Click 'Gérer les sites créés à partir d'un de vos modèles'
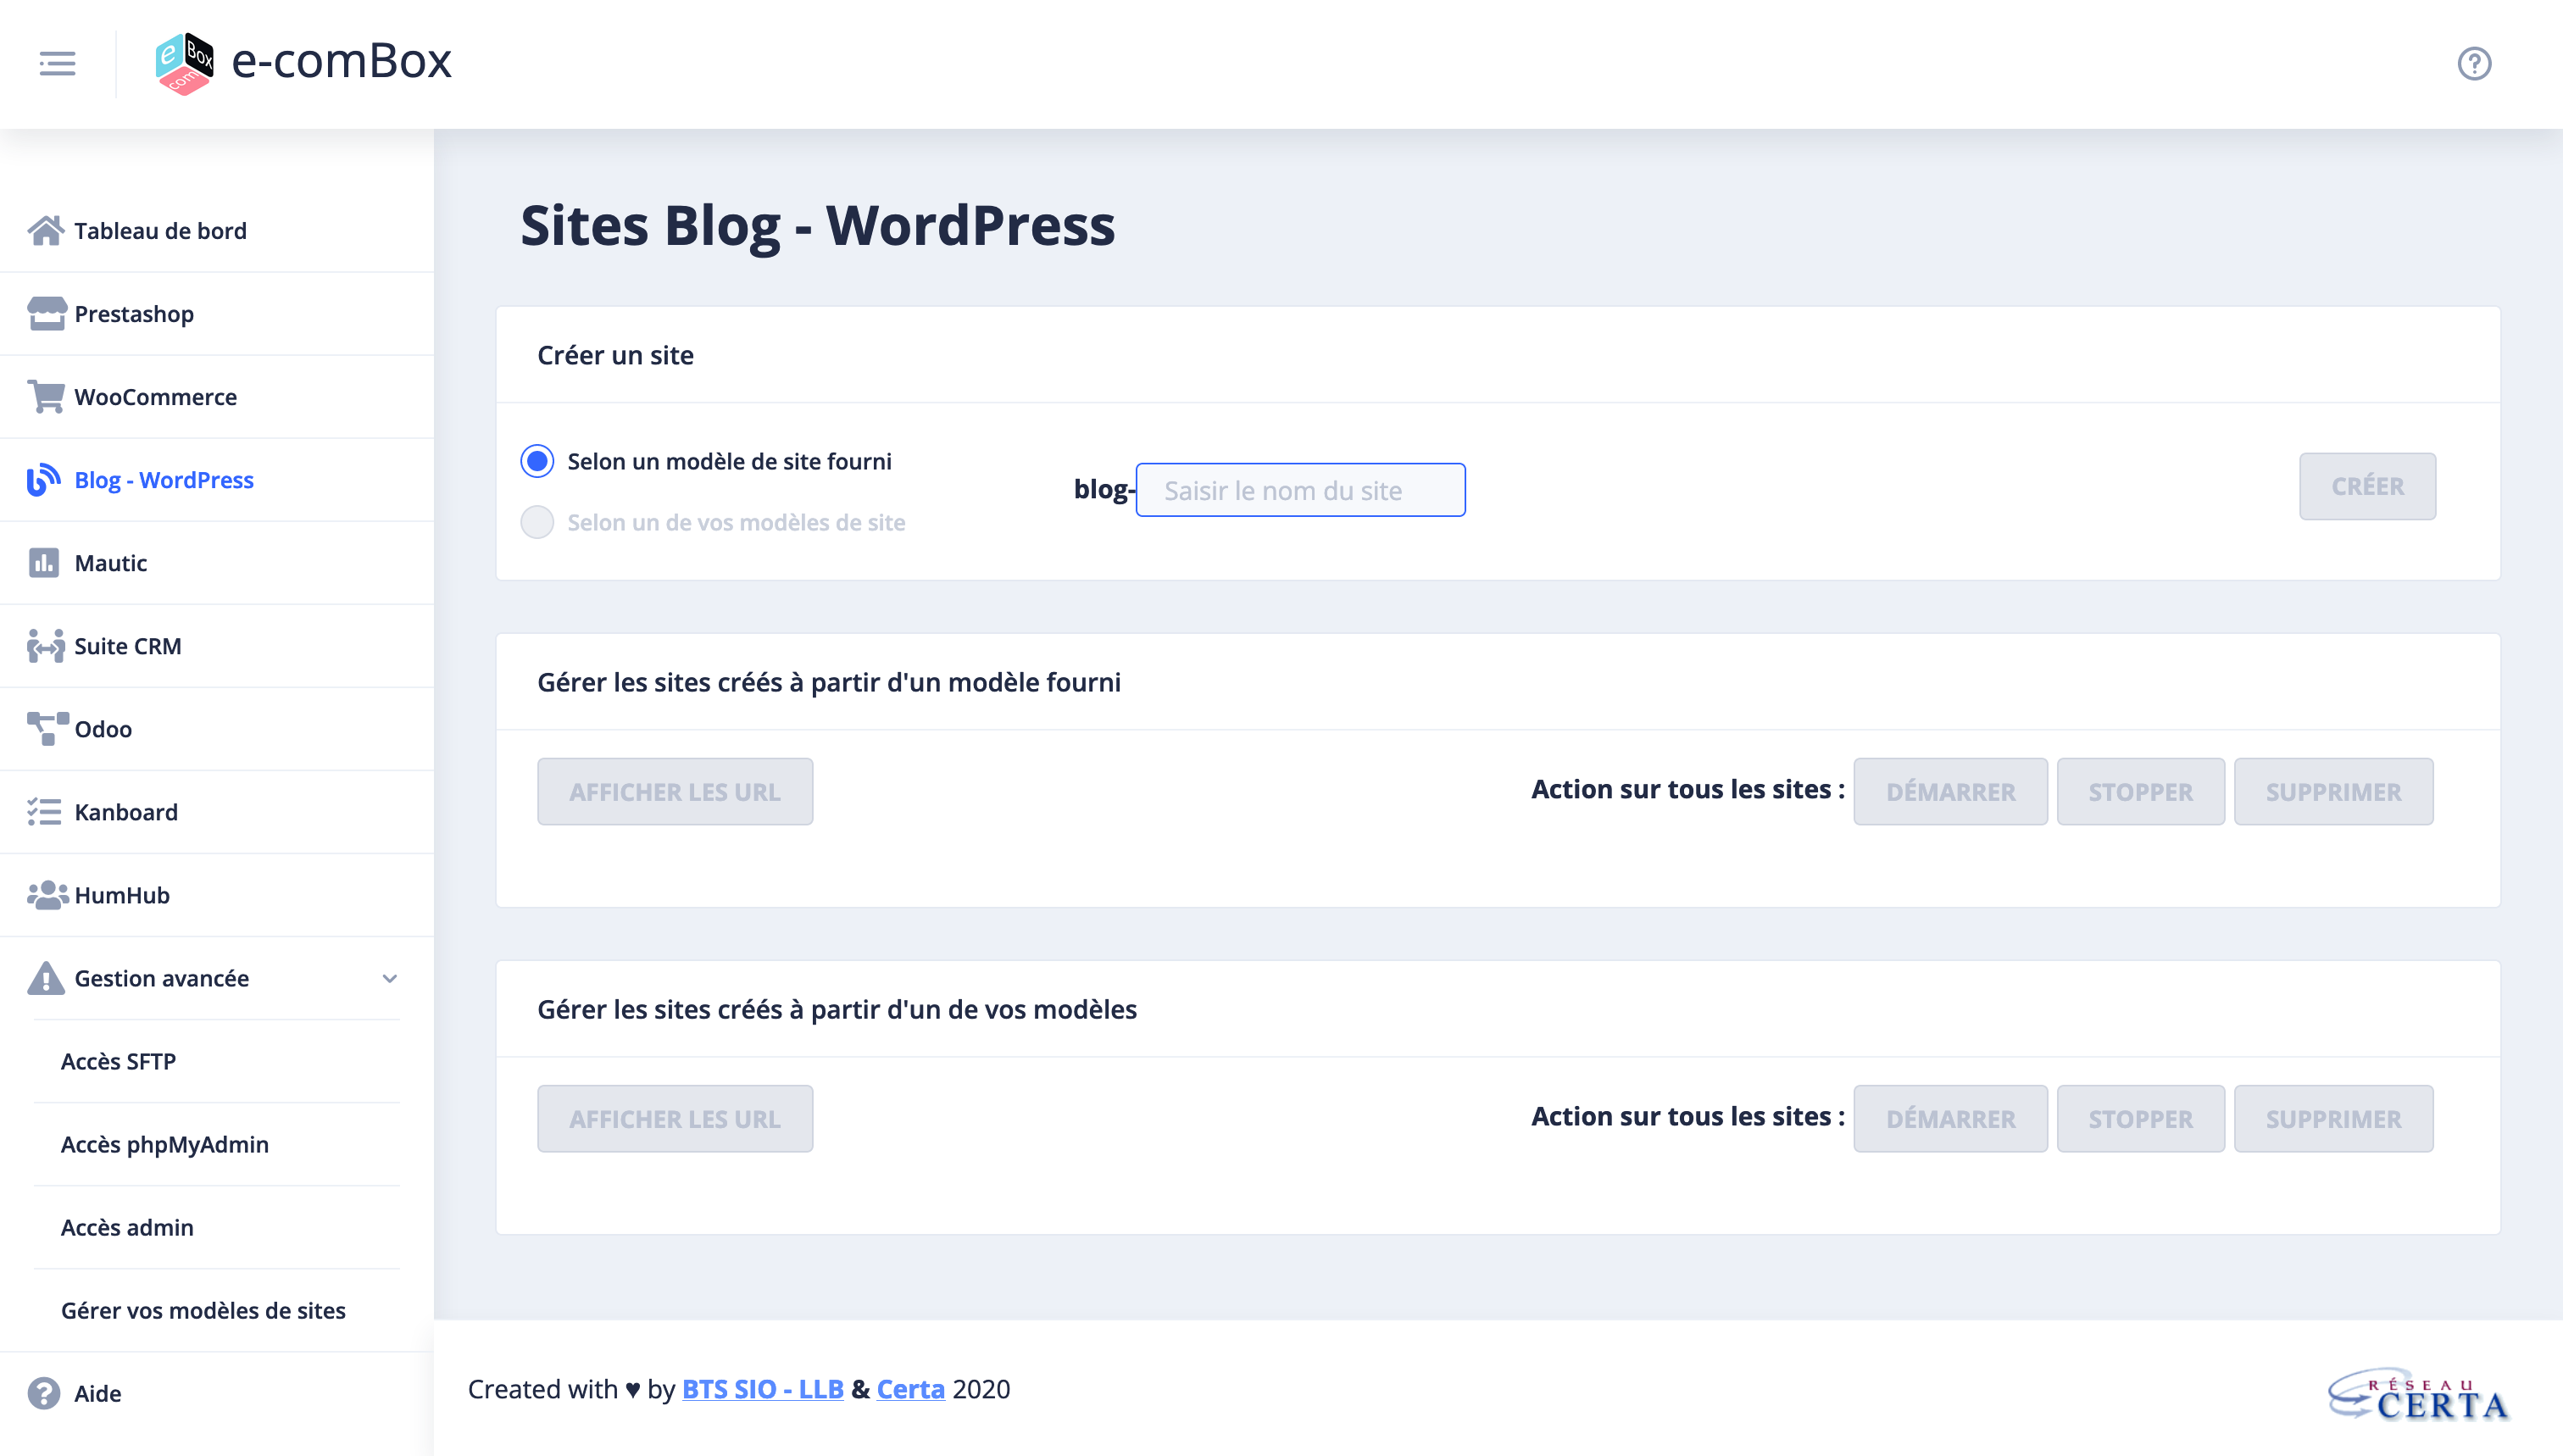 coord(837,1009)
